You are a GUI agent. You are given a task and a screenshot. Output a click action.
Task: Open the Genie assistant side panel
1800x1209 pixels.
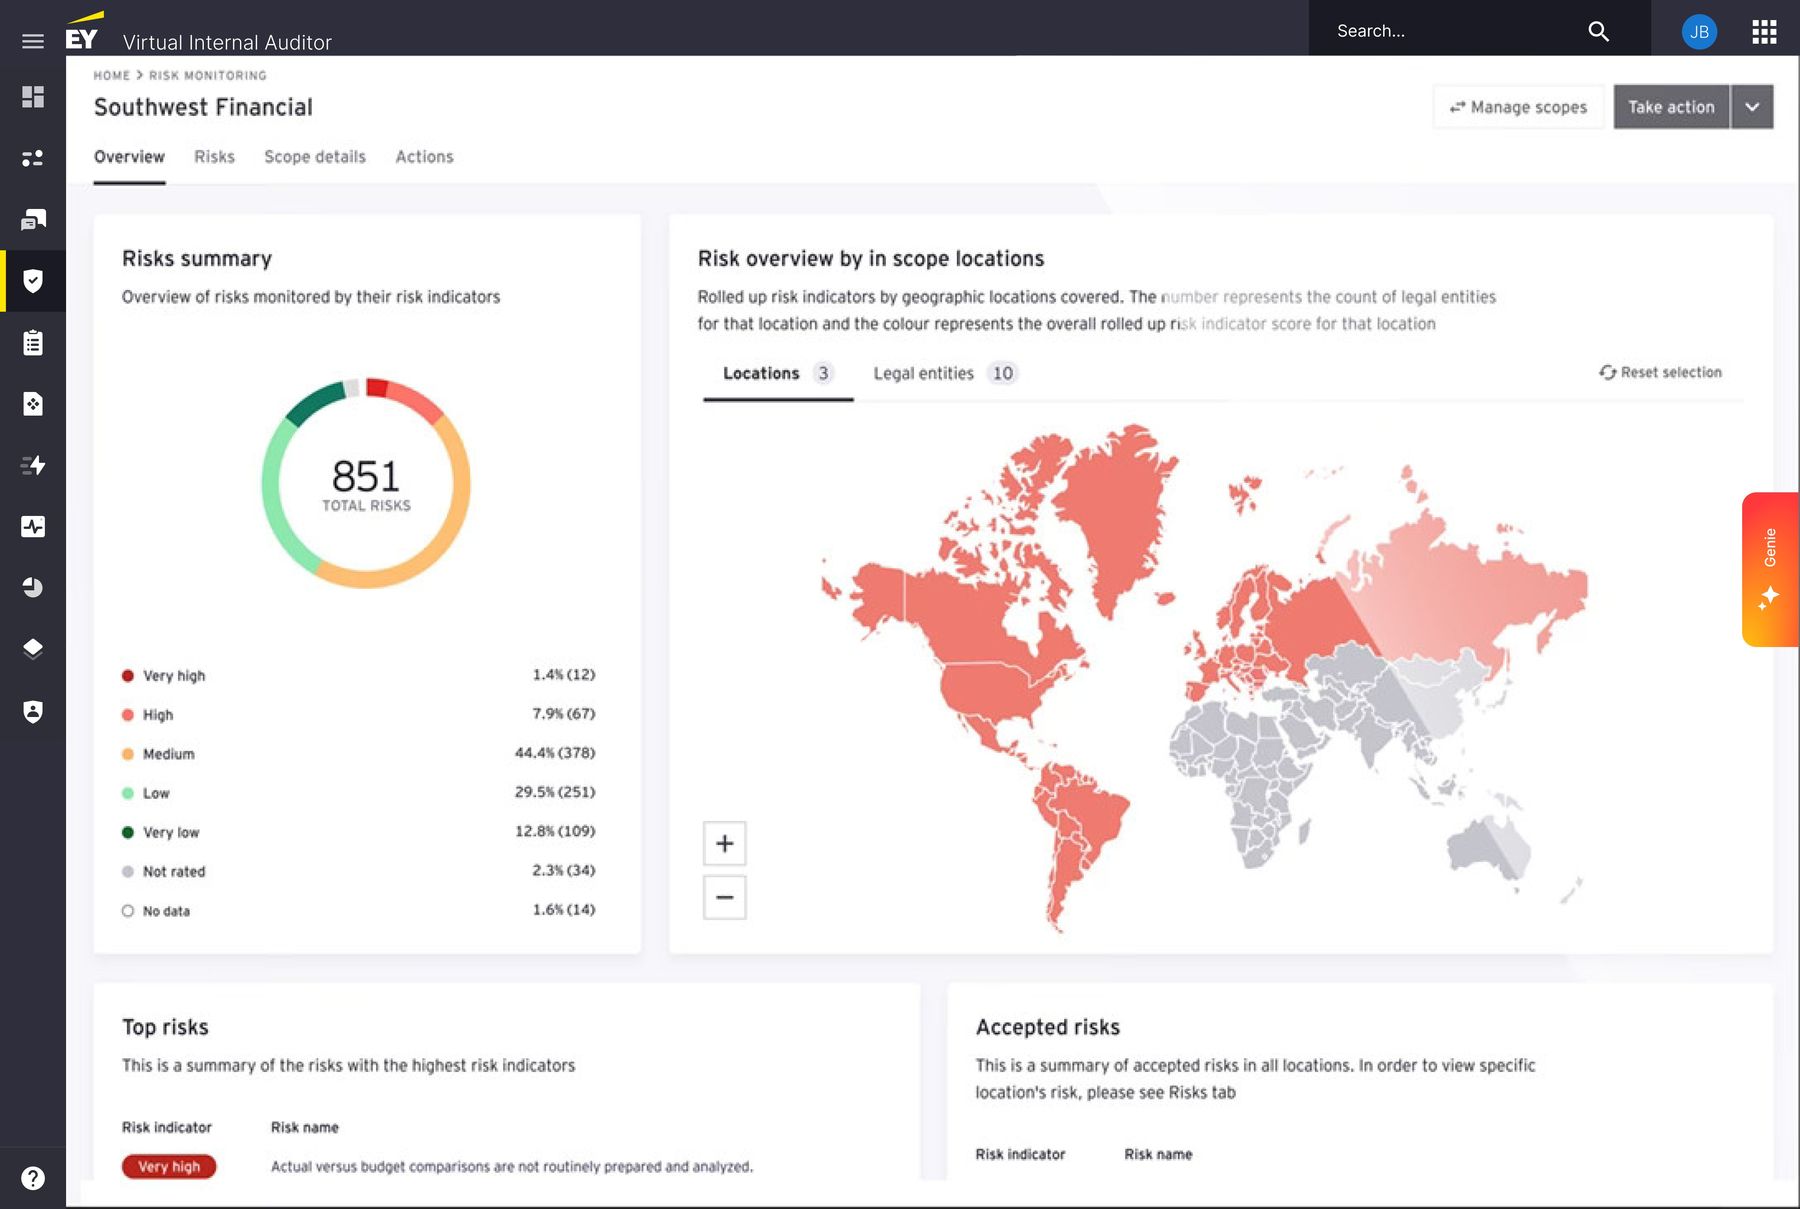(1770, 569)
